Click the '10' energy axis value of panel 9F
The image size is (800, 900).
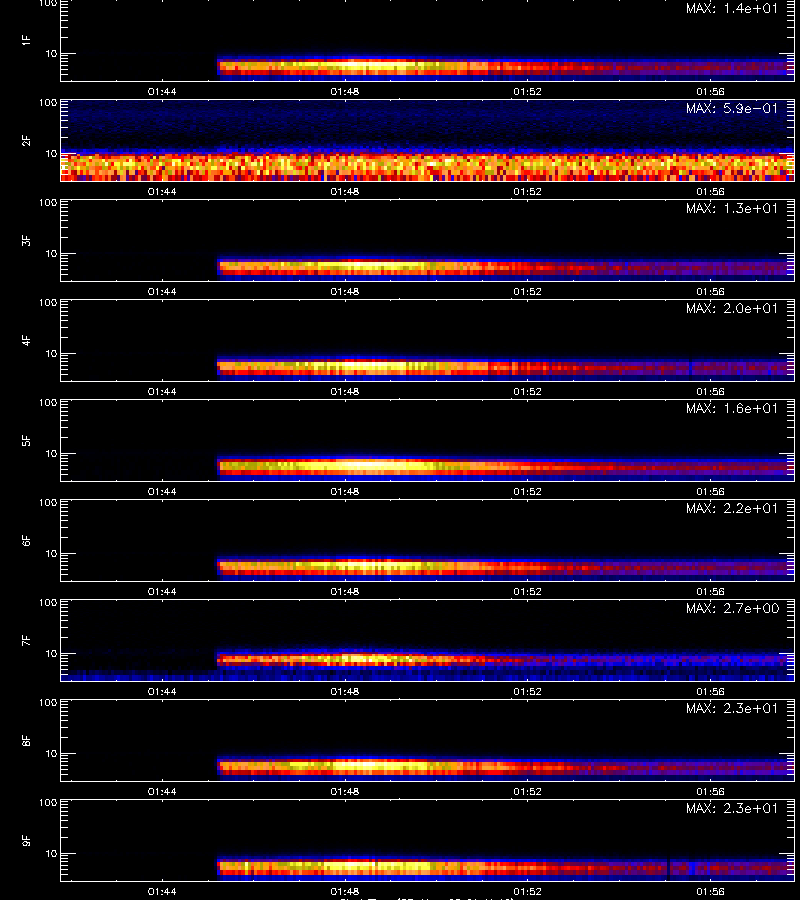[51, 854]
